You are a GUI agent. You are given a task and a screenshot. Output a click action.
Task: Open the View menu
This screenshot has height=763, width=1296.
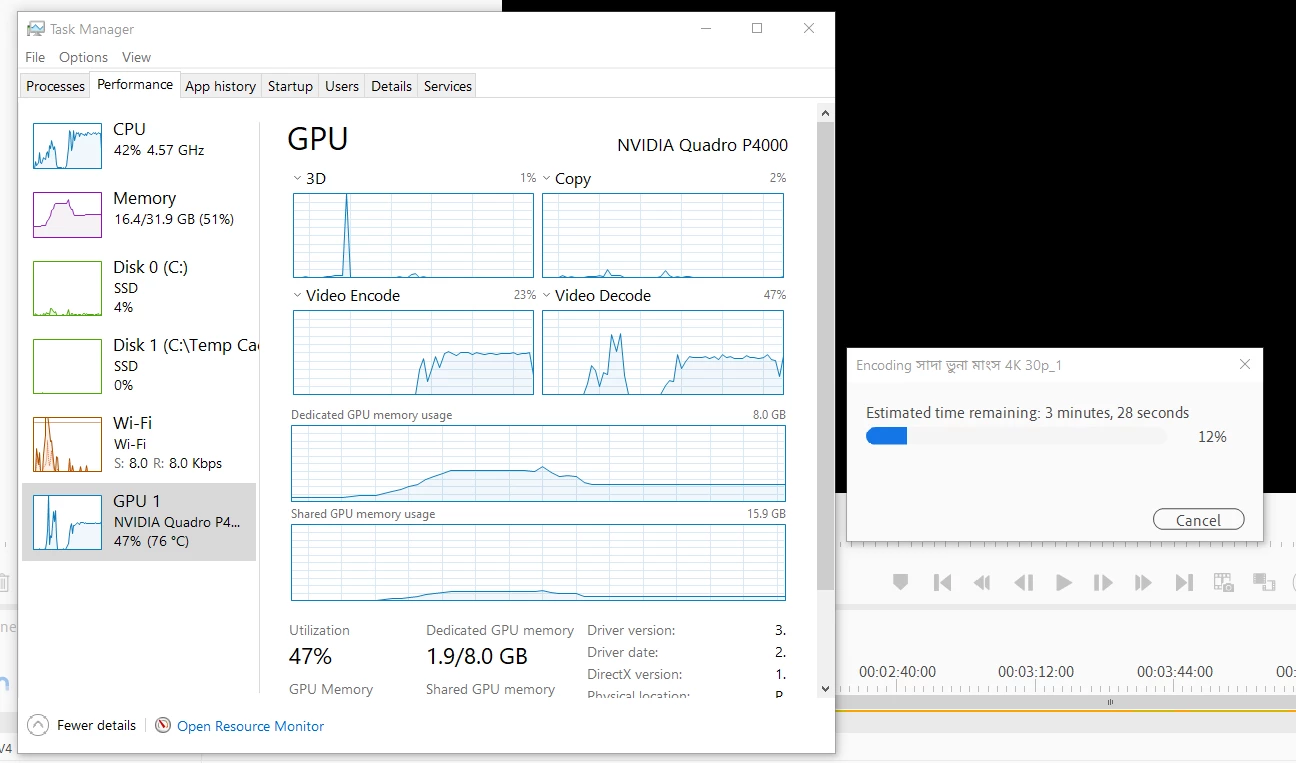click(136, 57)
